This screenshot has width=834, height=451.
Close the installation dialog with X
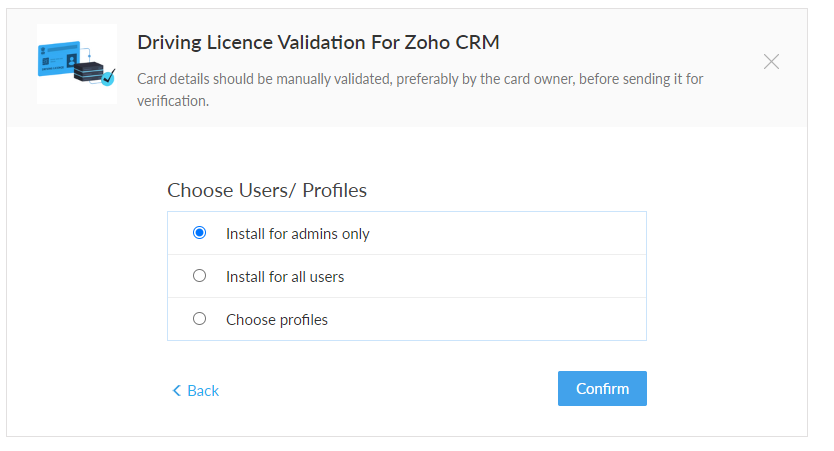(x=771, y=62)
